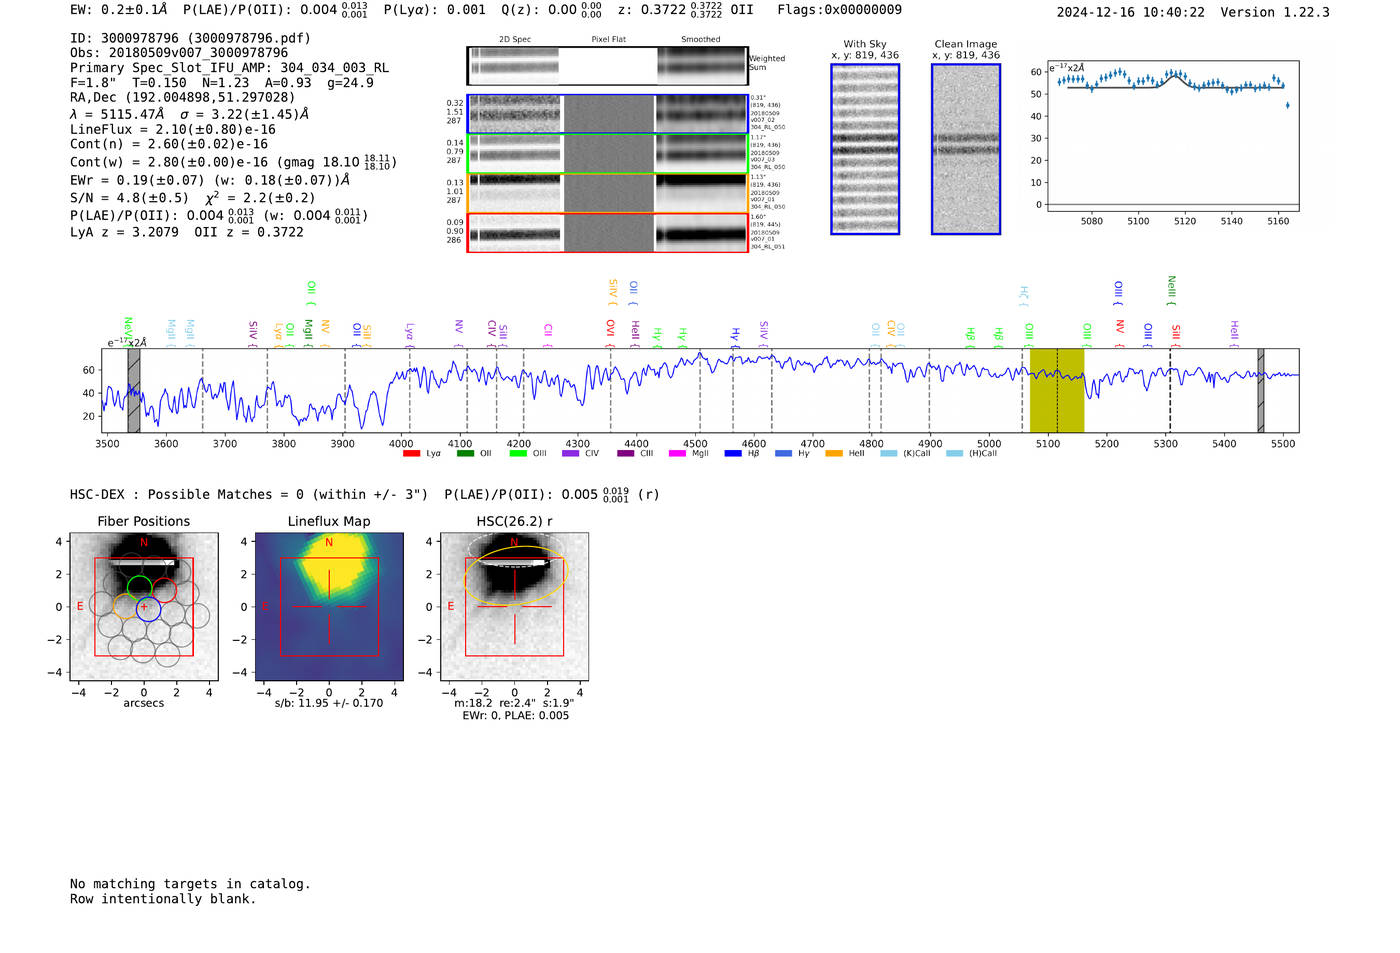Click the 'Pixel Flat' column header
The height and width of the screenshot is (953, 1400).
tap(608, 40)
